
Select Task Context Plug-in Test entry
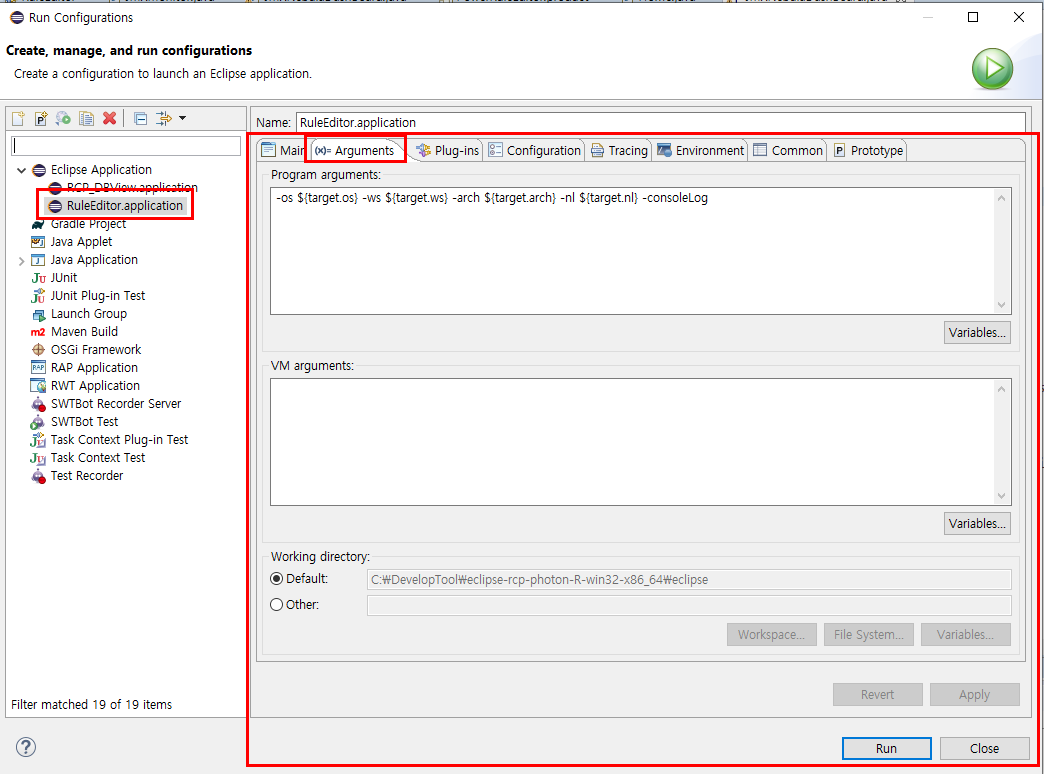coord(119,440)
